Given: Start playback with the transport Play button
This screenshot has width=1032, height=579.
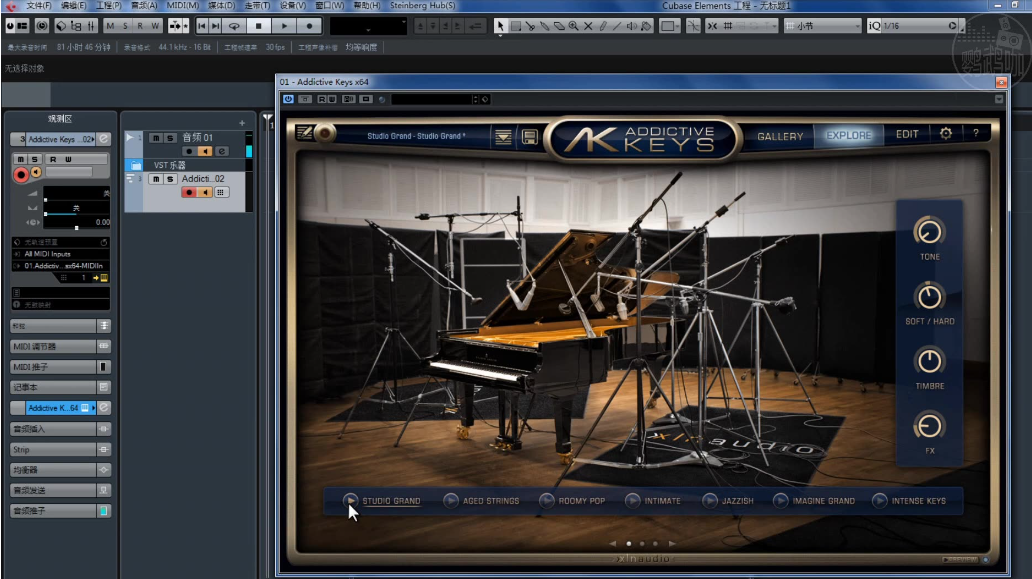Looking at the screenshot, I should click(x=284, y=26).
